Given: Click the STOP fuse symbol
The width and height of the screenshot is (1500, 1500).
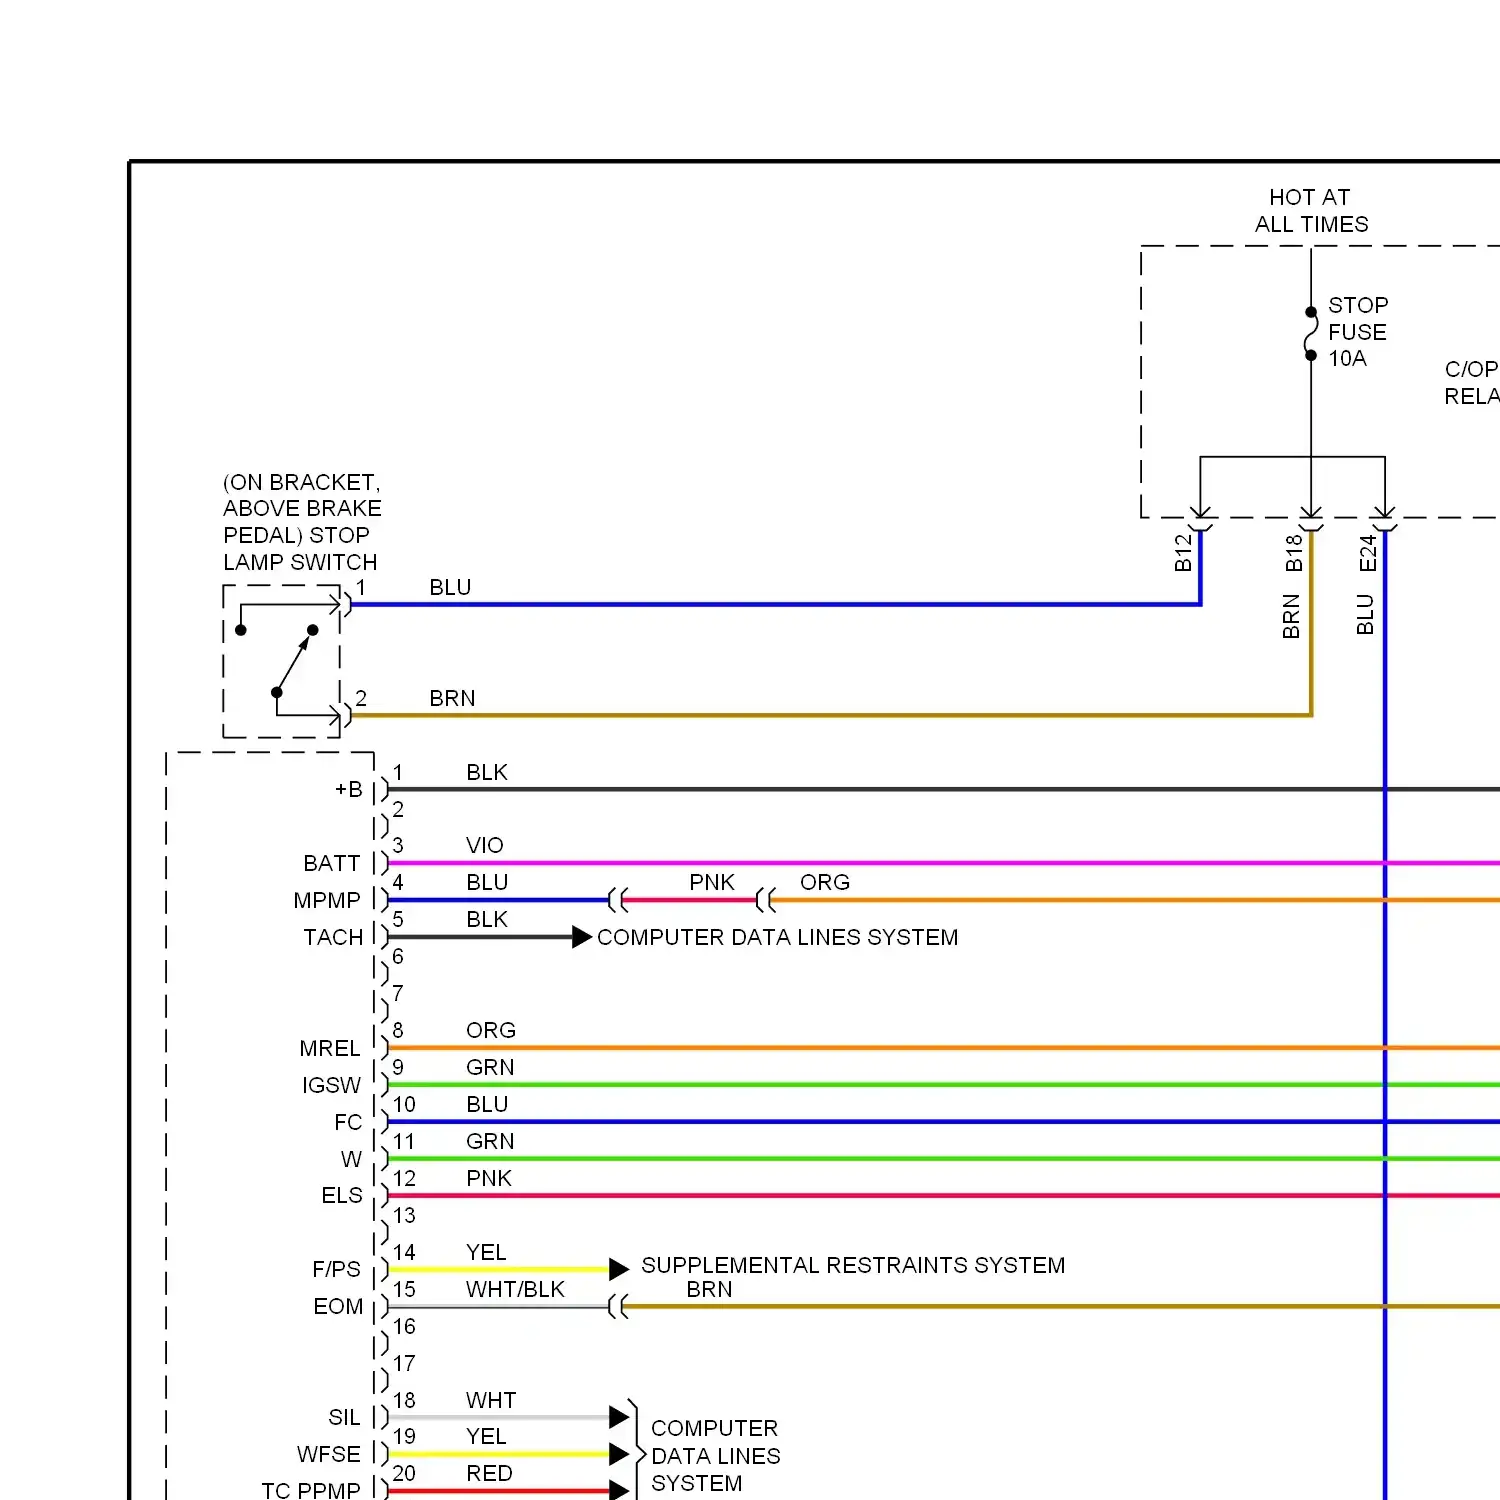Looking at the screenshot, I should (x=1311, y=333).
